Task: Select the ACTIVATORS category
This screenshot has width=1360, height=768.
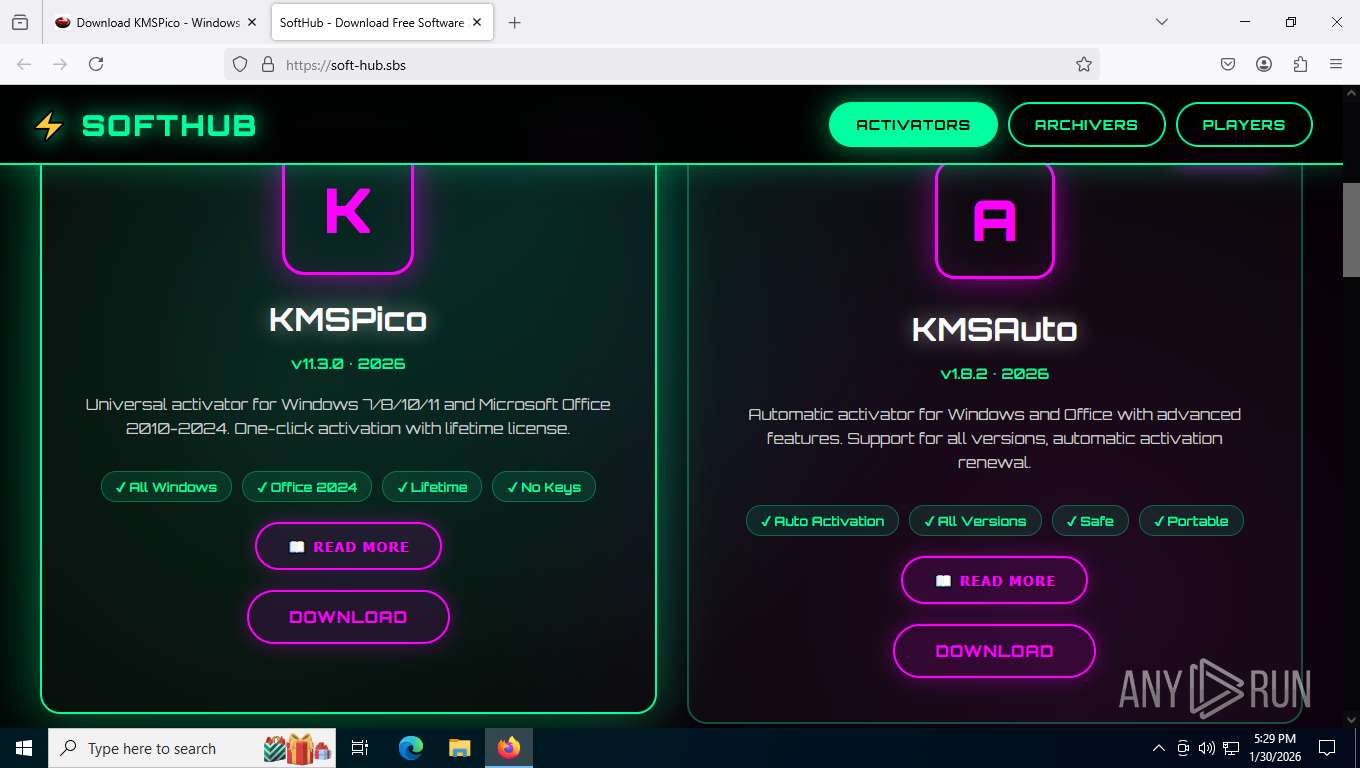Action: click(x=913, y=125)
